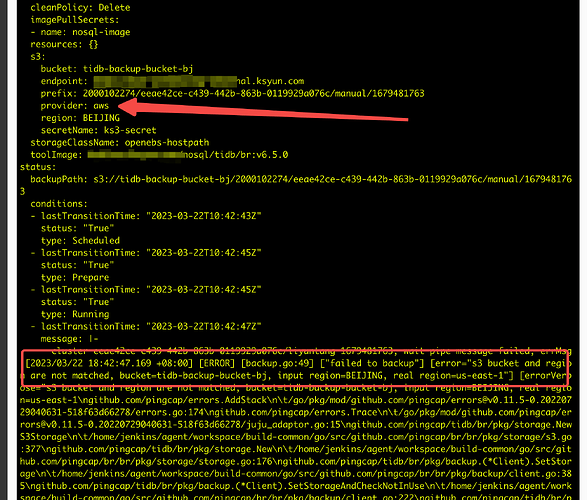Screen dimensions: 587x500
Task: Click the backupPath s3:// URL line
Action: [x=301, y=179]
